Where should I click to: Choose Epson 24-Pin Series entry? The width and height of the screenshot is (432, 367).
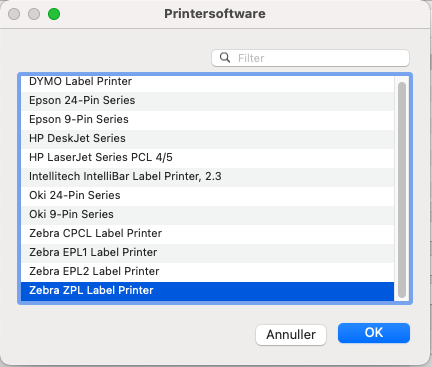coord(207,100)
